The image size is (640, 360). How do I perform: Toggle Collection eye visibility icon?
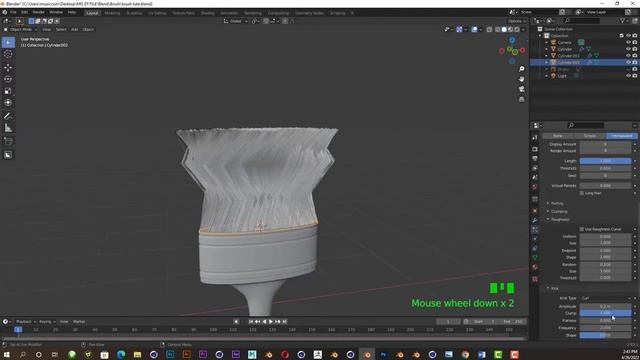click(628, 36)
